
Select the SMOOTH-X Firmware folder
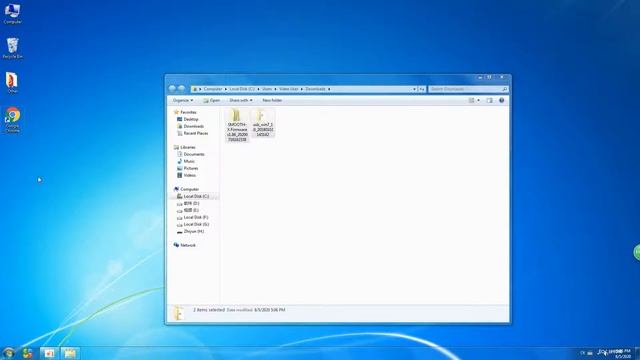tap(237, 126)
